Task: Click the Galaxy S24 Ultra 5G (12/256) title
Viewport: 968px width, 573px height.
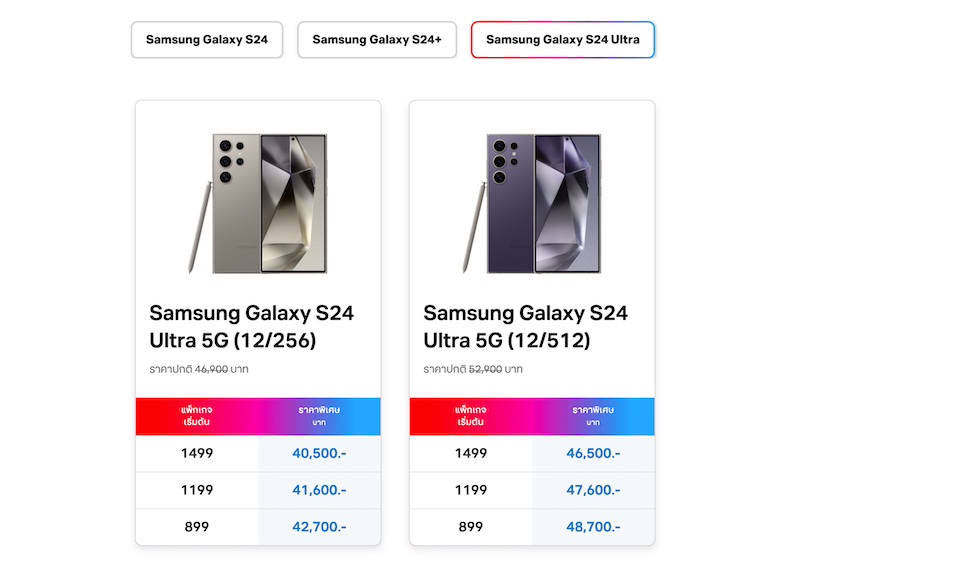Action: point(251,327)
